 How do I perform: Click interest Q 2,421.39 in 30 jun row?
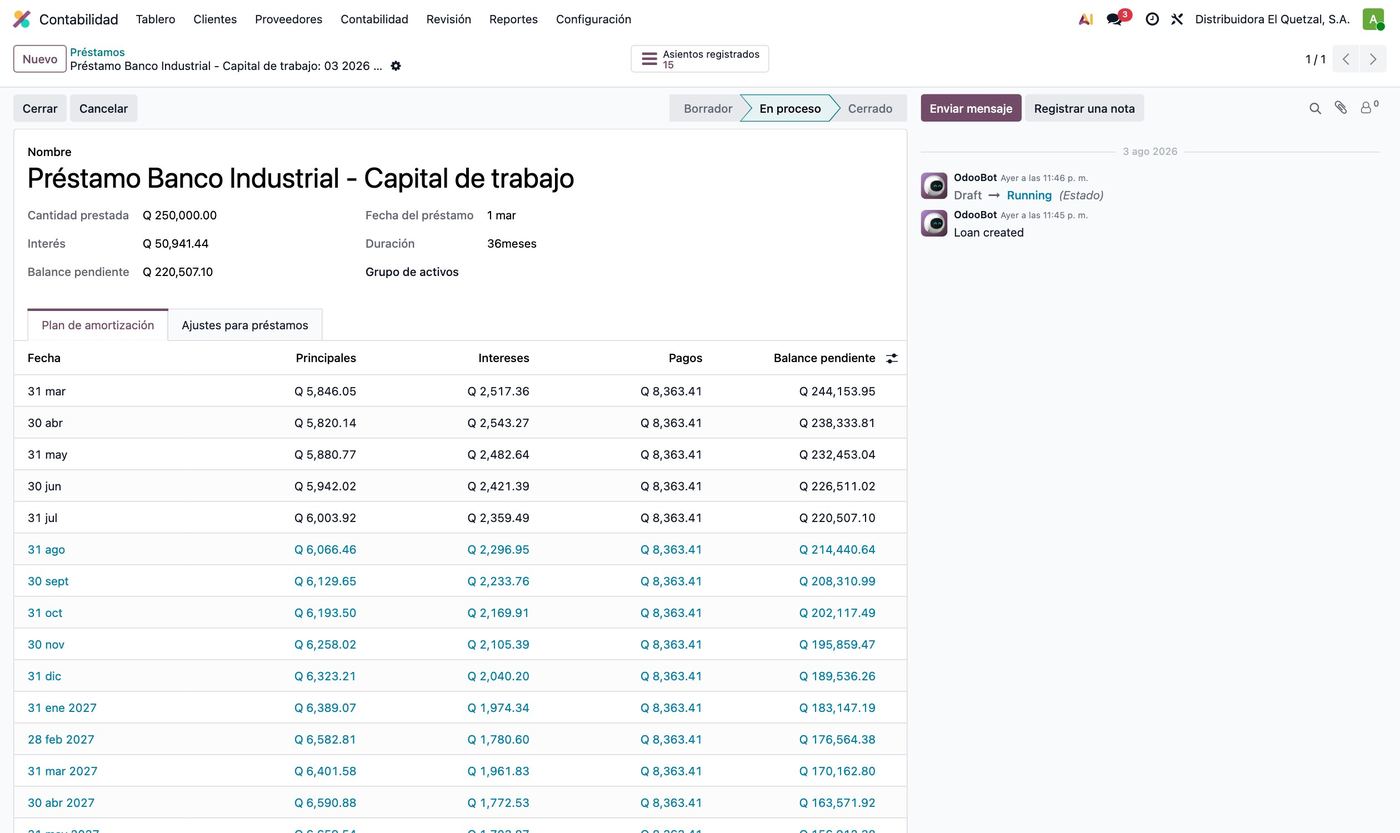click(498, 486)
